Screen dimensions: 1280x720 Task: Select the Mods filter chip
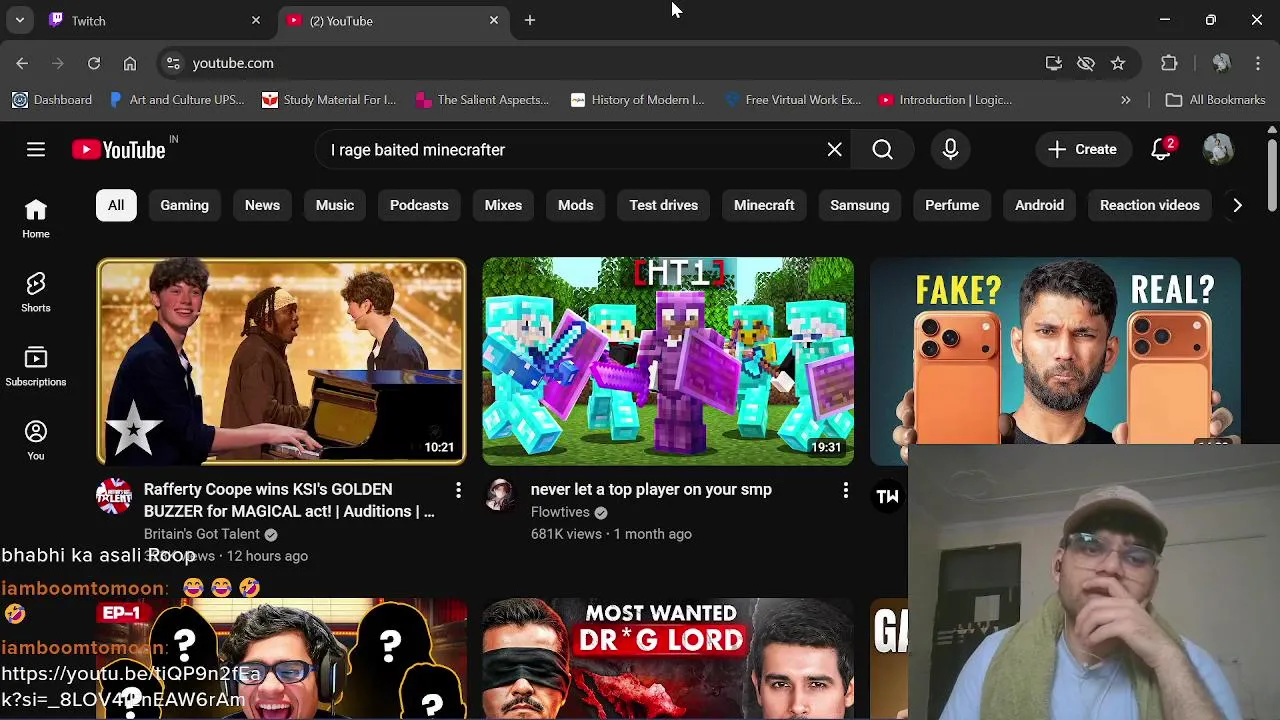point(575,205)
